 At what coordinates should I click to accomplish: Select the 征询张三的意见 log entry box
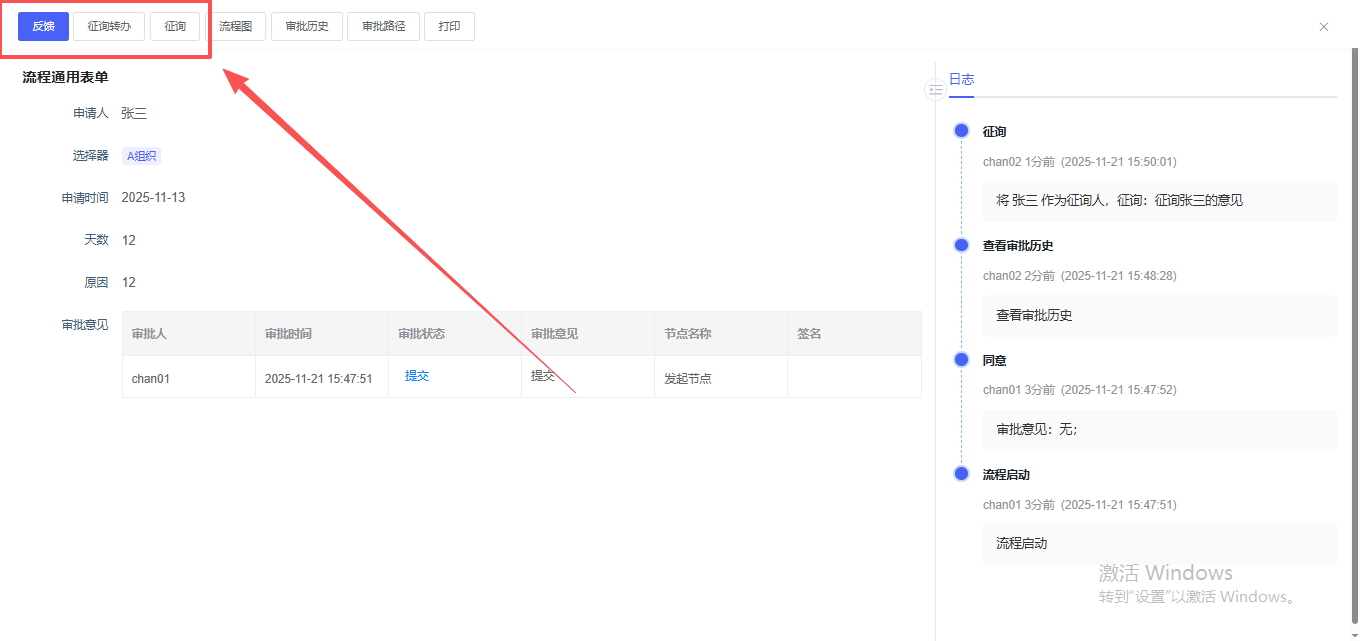click(1159, 201)
